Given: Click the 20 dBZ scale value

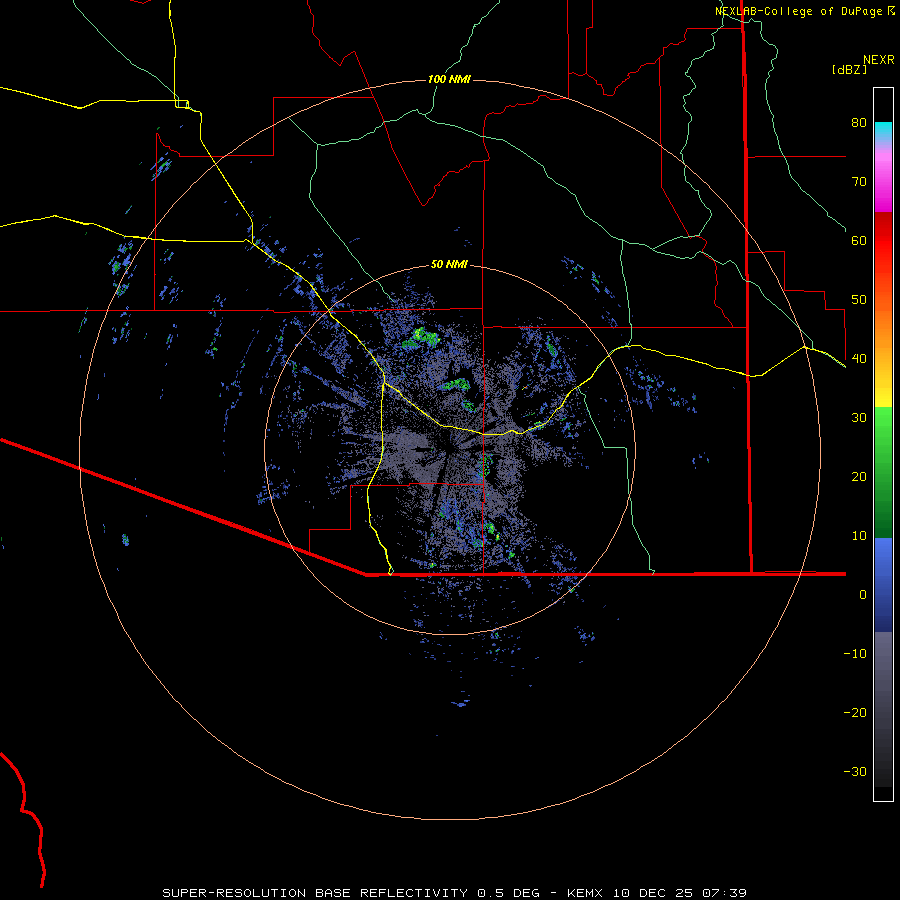Looking at the screenshot, I should tap(859, 477).
